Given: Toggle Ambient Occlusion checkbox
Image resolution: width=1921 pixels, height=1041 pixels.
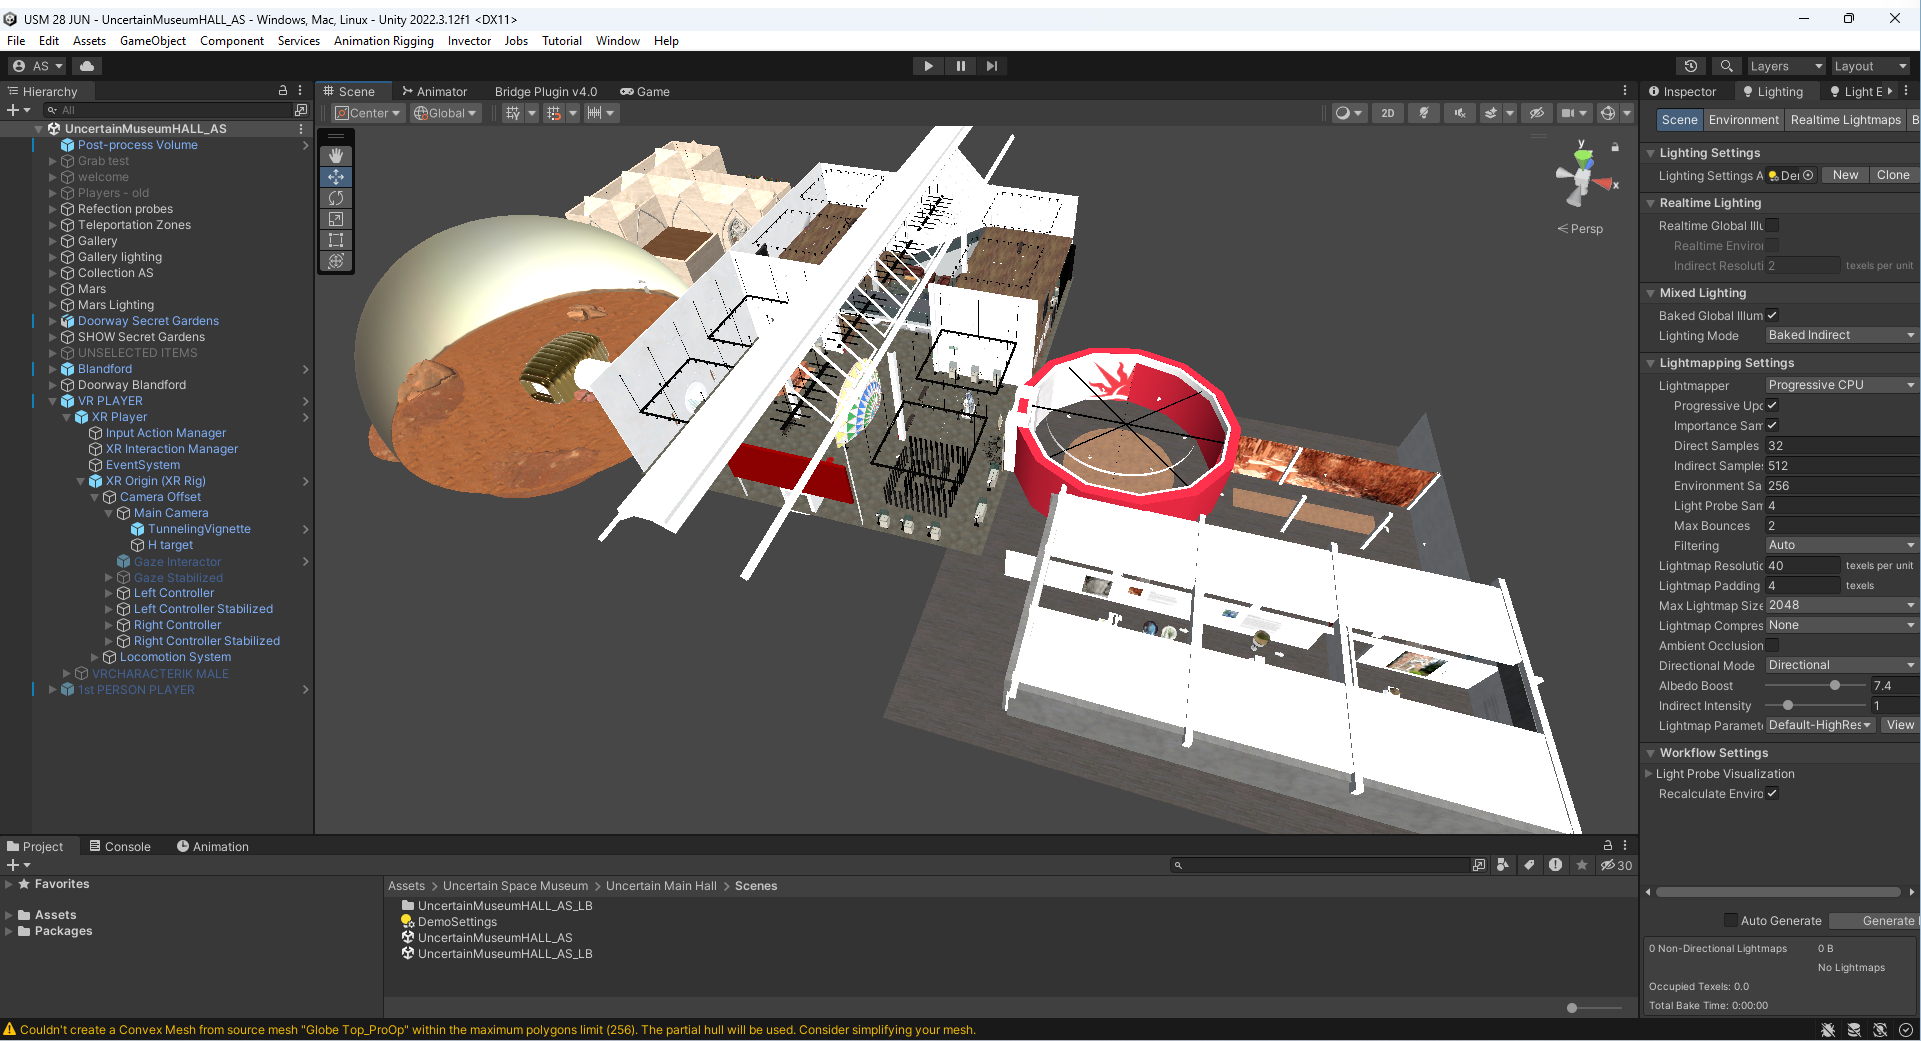Looking at the screenshot, I should point(1772,645).
